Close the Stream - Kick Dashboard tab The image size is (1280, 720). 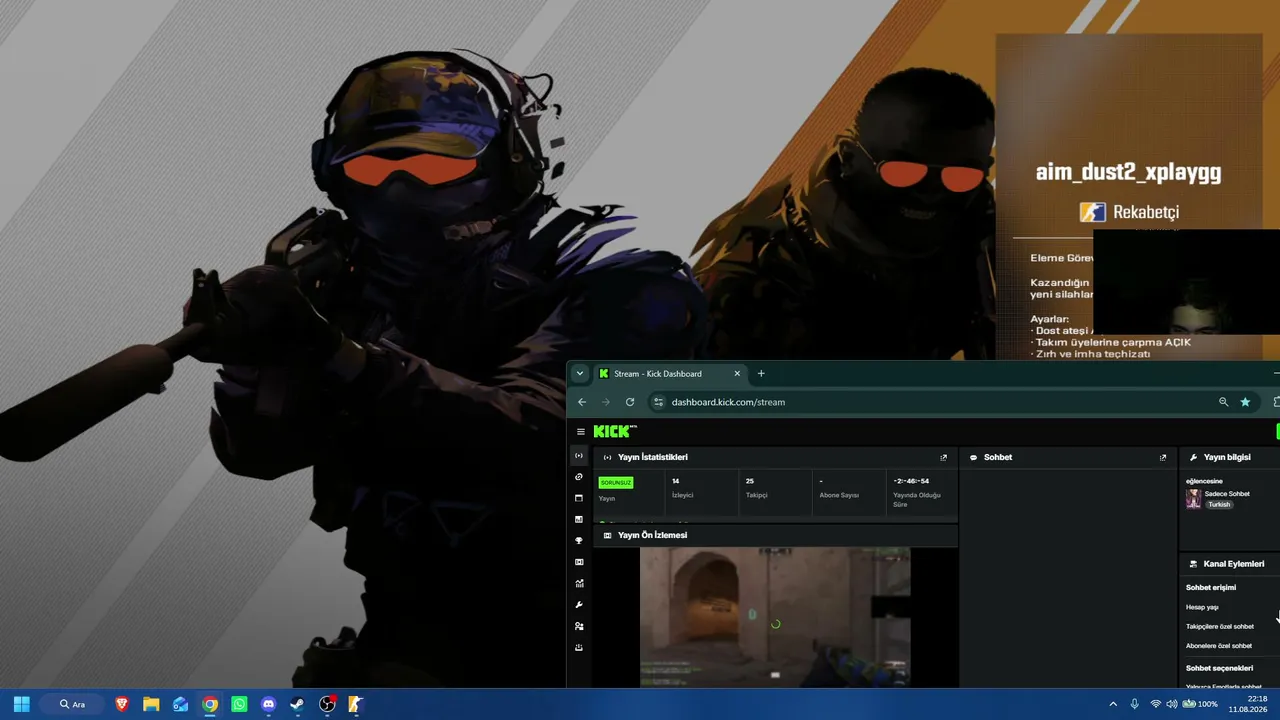coord(737,374)
